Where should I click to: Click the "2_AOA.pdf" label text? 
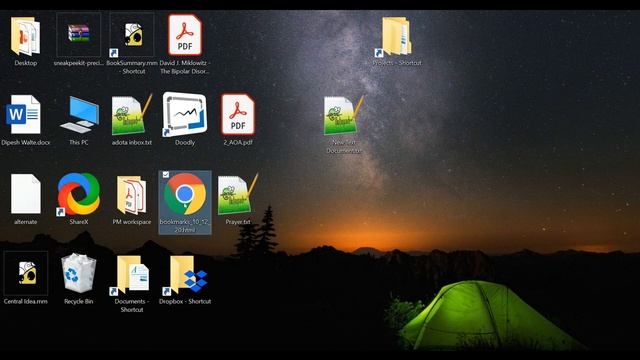(x=238, y=143)
